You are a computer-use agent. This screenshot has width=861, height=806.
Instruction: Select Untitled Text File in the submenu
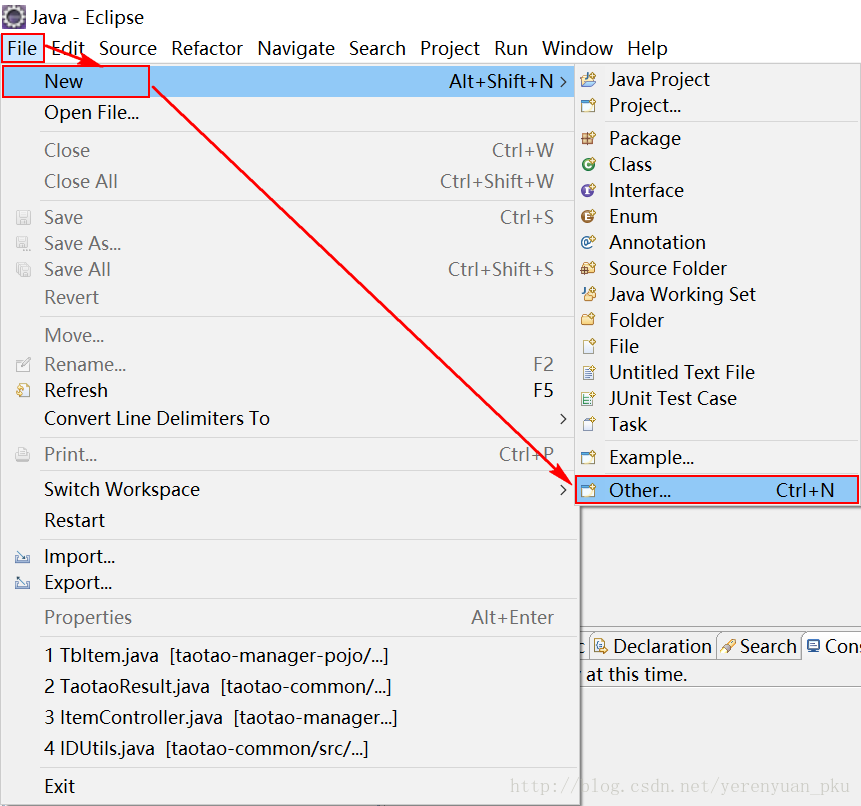[717, 372]
